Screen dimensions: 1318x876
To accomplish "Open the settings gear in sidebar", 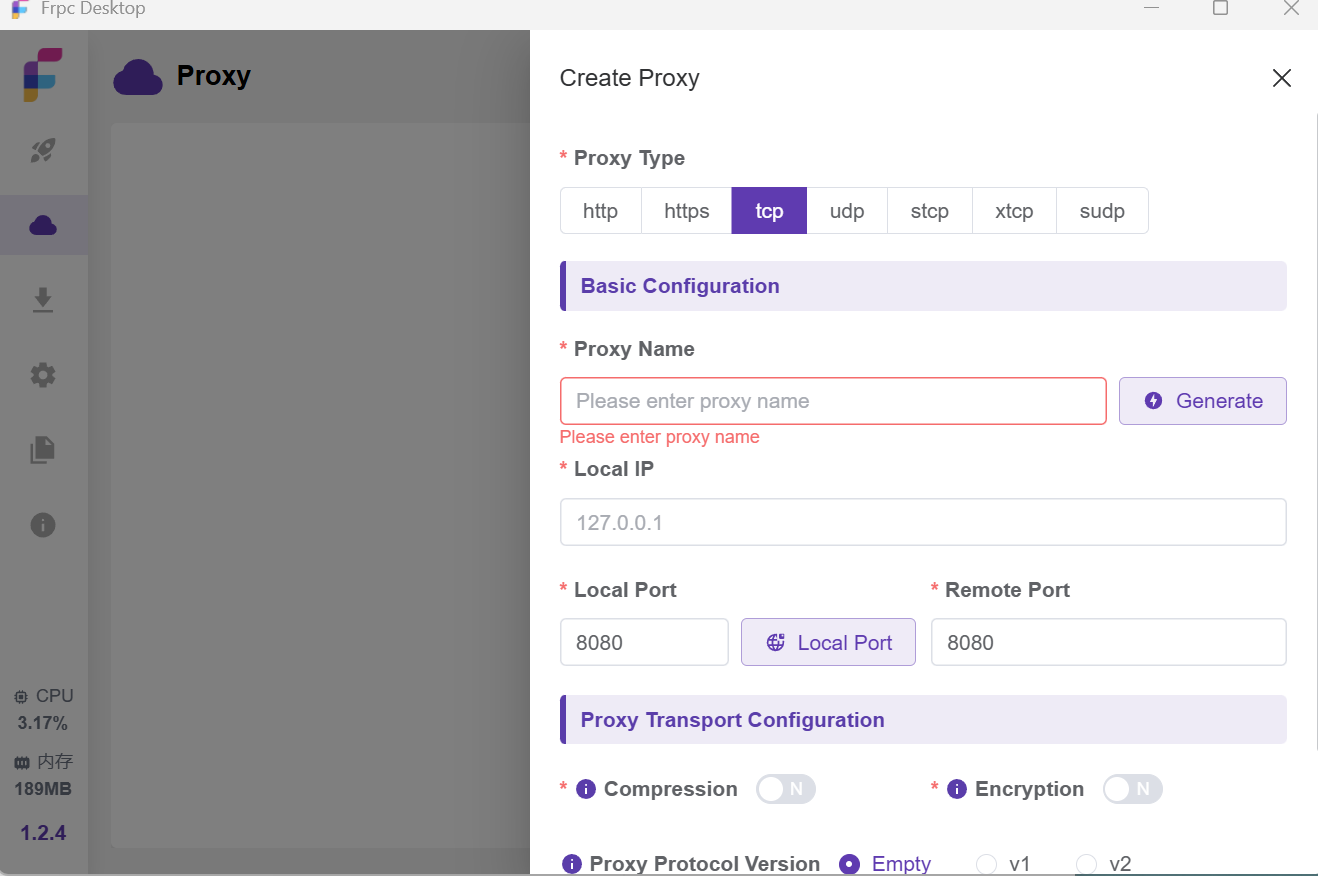I will (x=43, y=375).
